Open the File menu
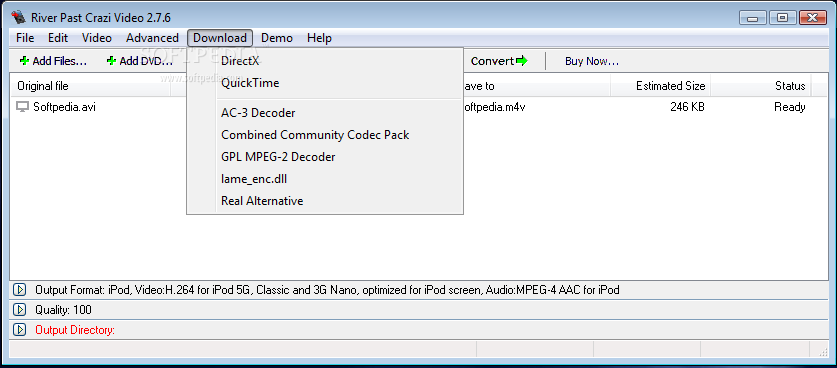Screen dimensions: 837x368 [x=25, y=38]
